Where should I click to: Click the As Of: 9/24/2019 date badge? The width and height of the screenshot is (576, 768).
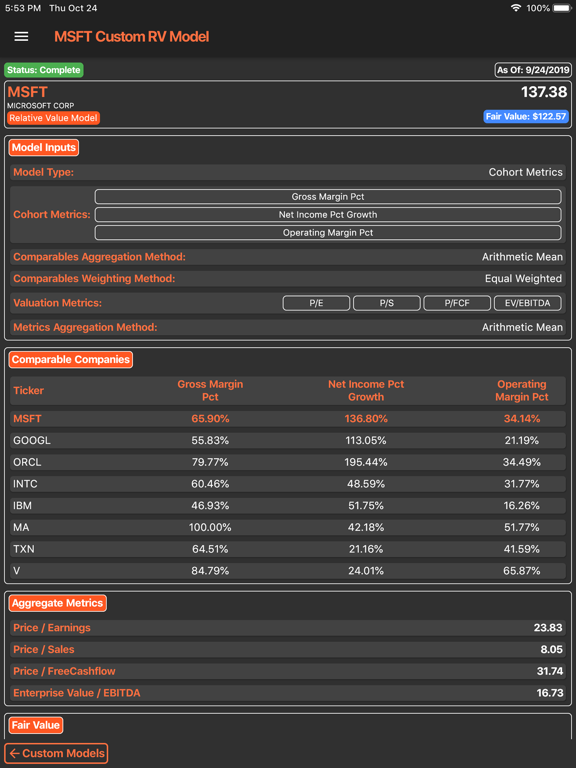(533, 70)
